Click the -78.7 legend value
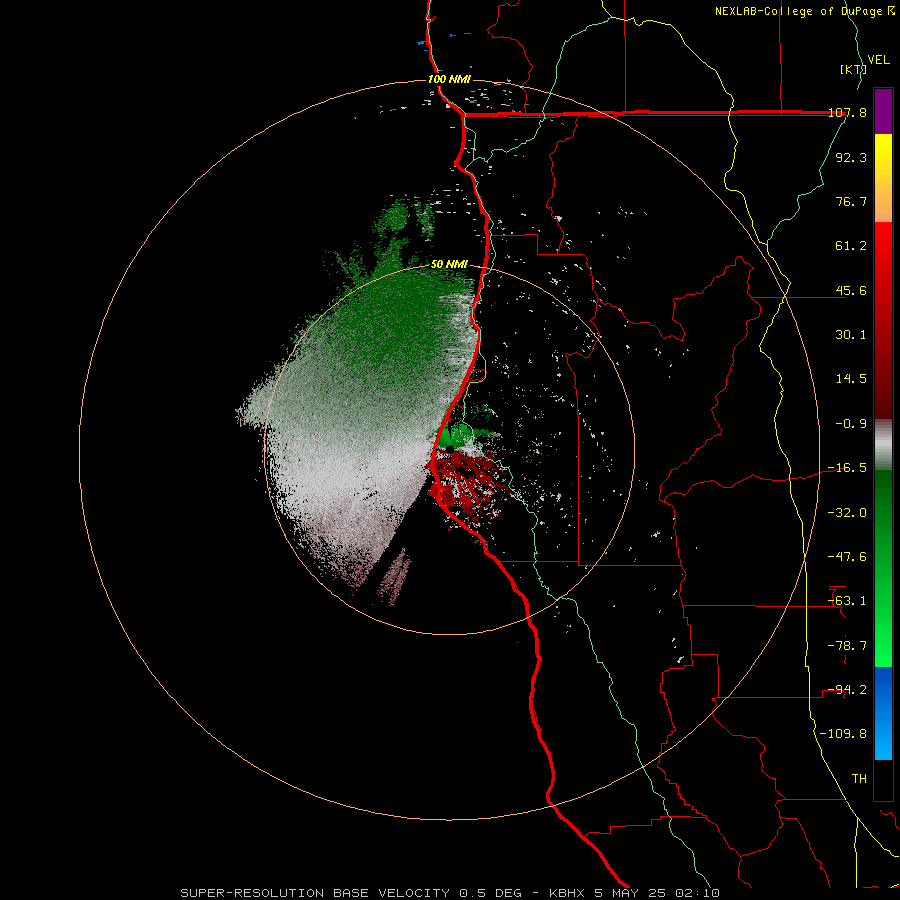 coord(847,646)
